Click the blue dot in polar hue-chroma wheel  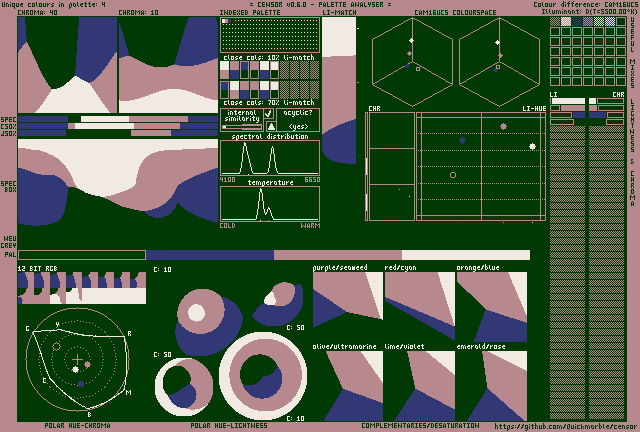pyautogui.click(x=81, y=384)
